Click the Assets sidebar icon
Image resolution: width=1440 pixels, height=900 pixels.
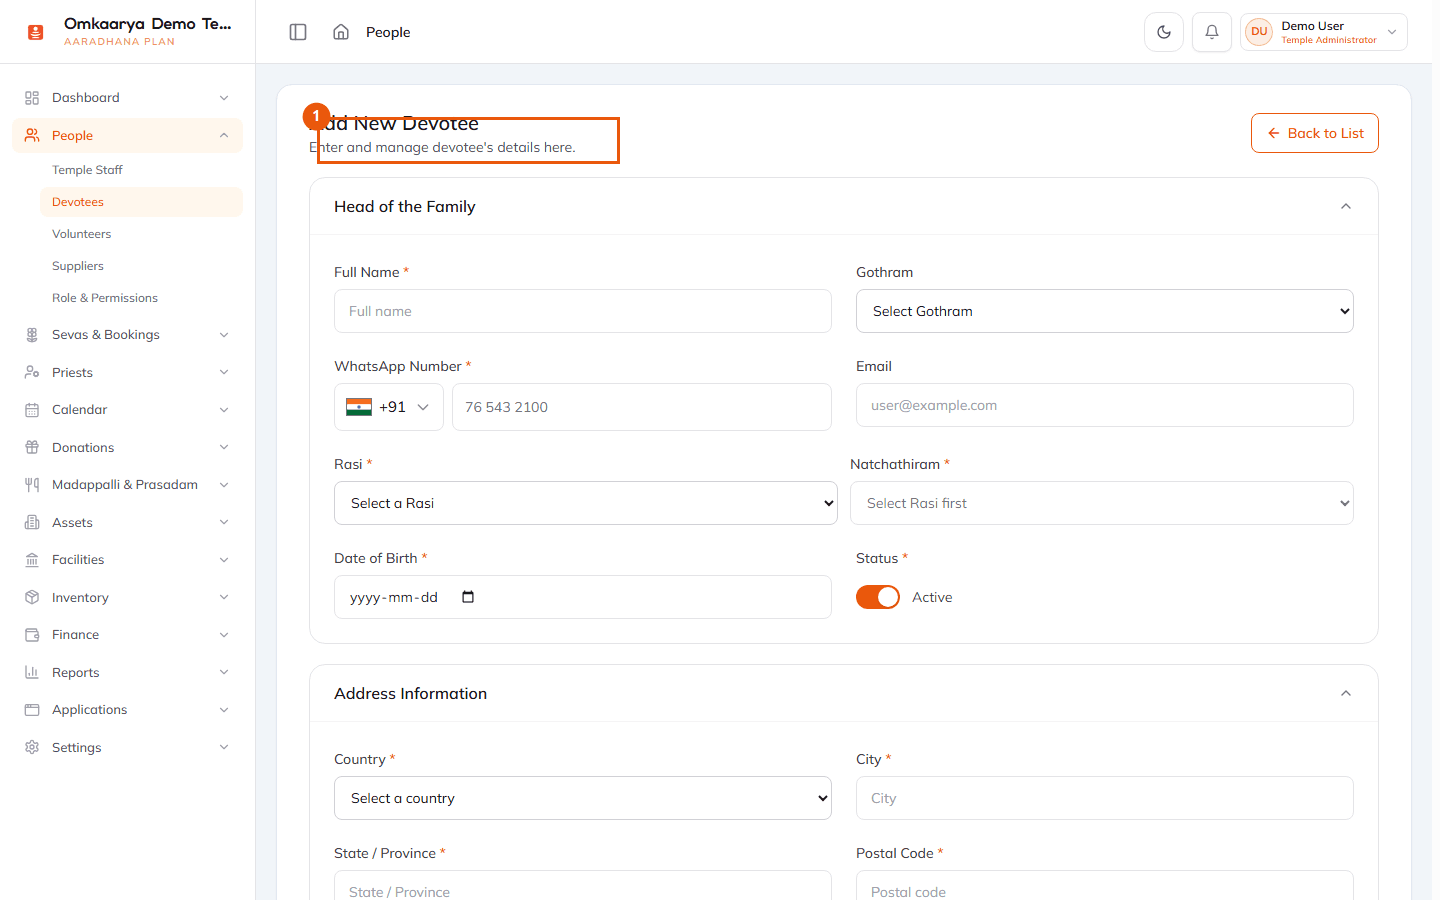point(32,522)
